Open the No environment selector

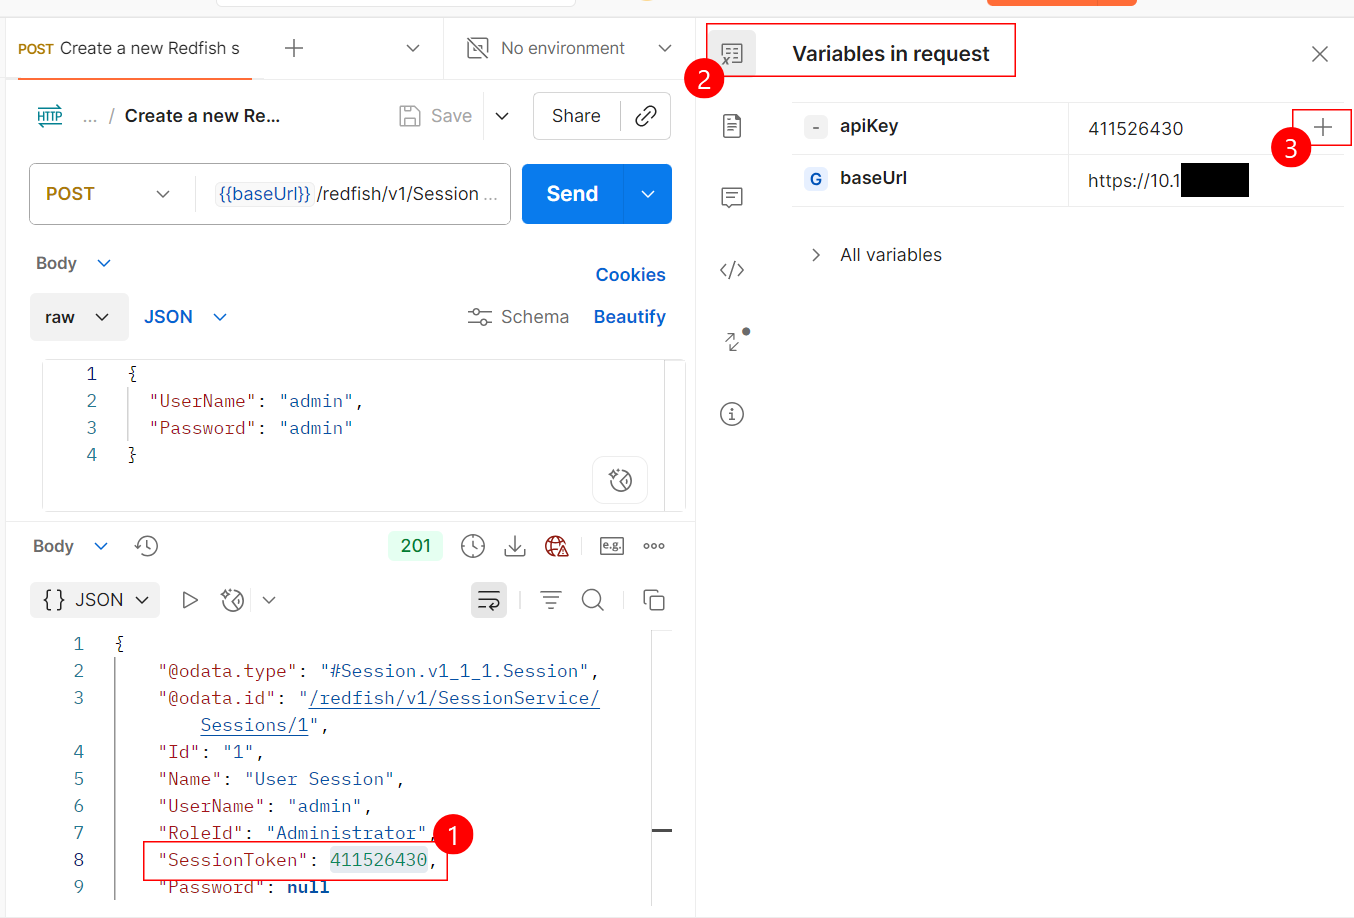click(569, 48)
